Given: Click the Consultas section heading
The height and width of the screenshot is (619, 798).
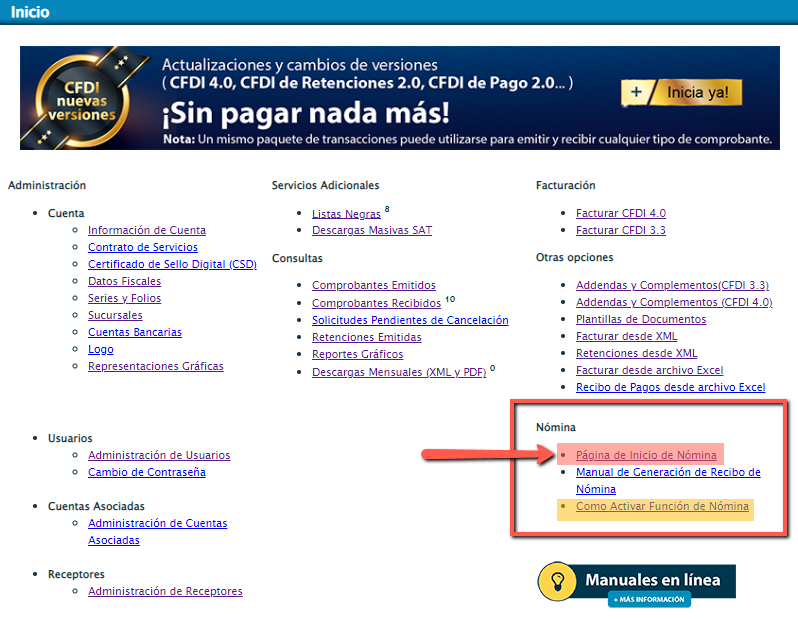Looking at the screenshot, I should point(297,258).
